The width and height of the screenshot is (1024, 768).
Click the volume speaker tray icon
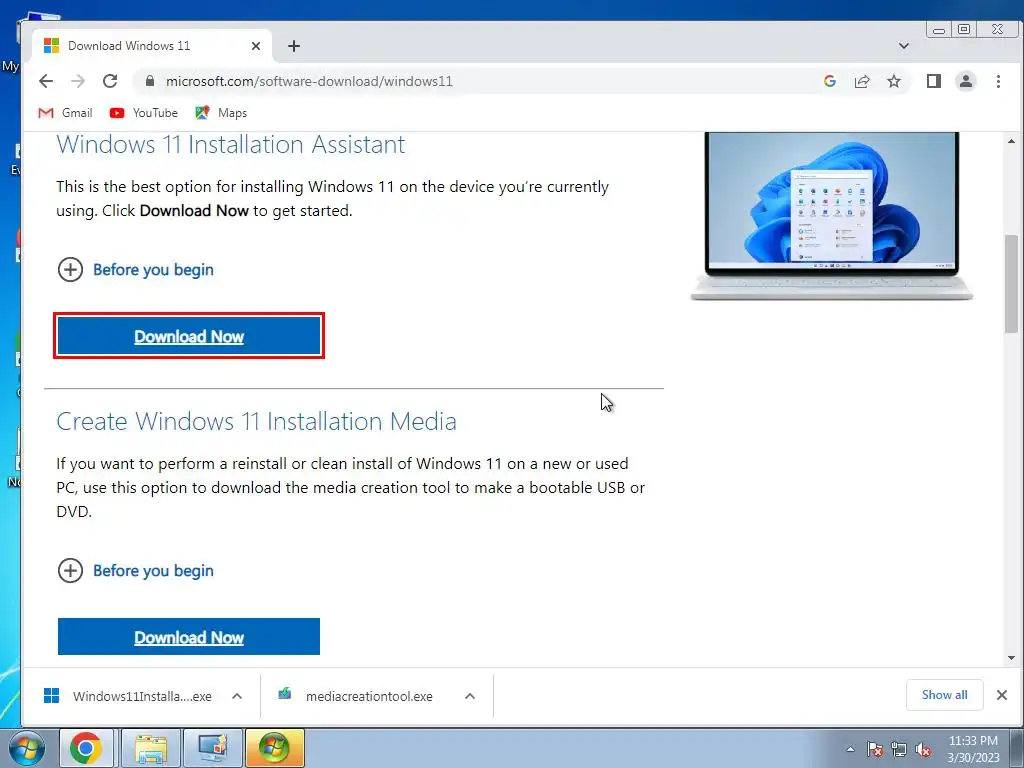pyautogui.click(x=923, y=749)
